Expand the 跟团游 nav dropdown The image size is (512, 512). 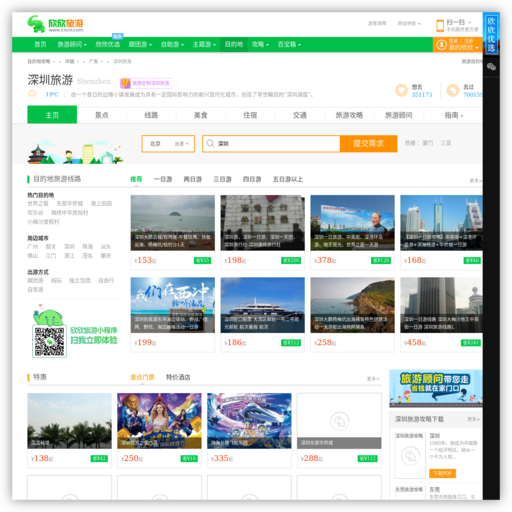pyautogui.click(x=140, y=44)
